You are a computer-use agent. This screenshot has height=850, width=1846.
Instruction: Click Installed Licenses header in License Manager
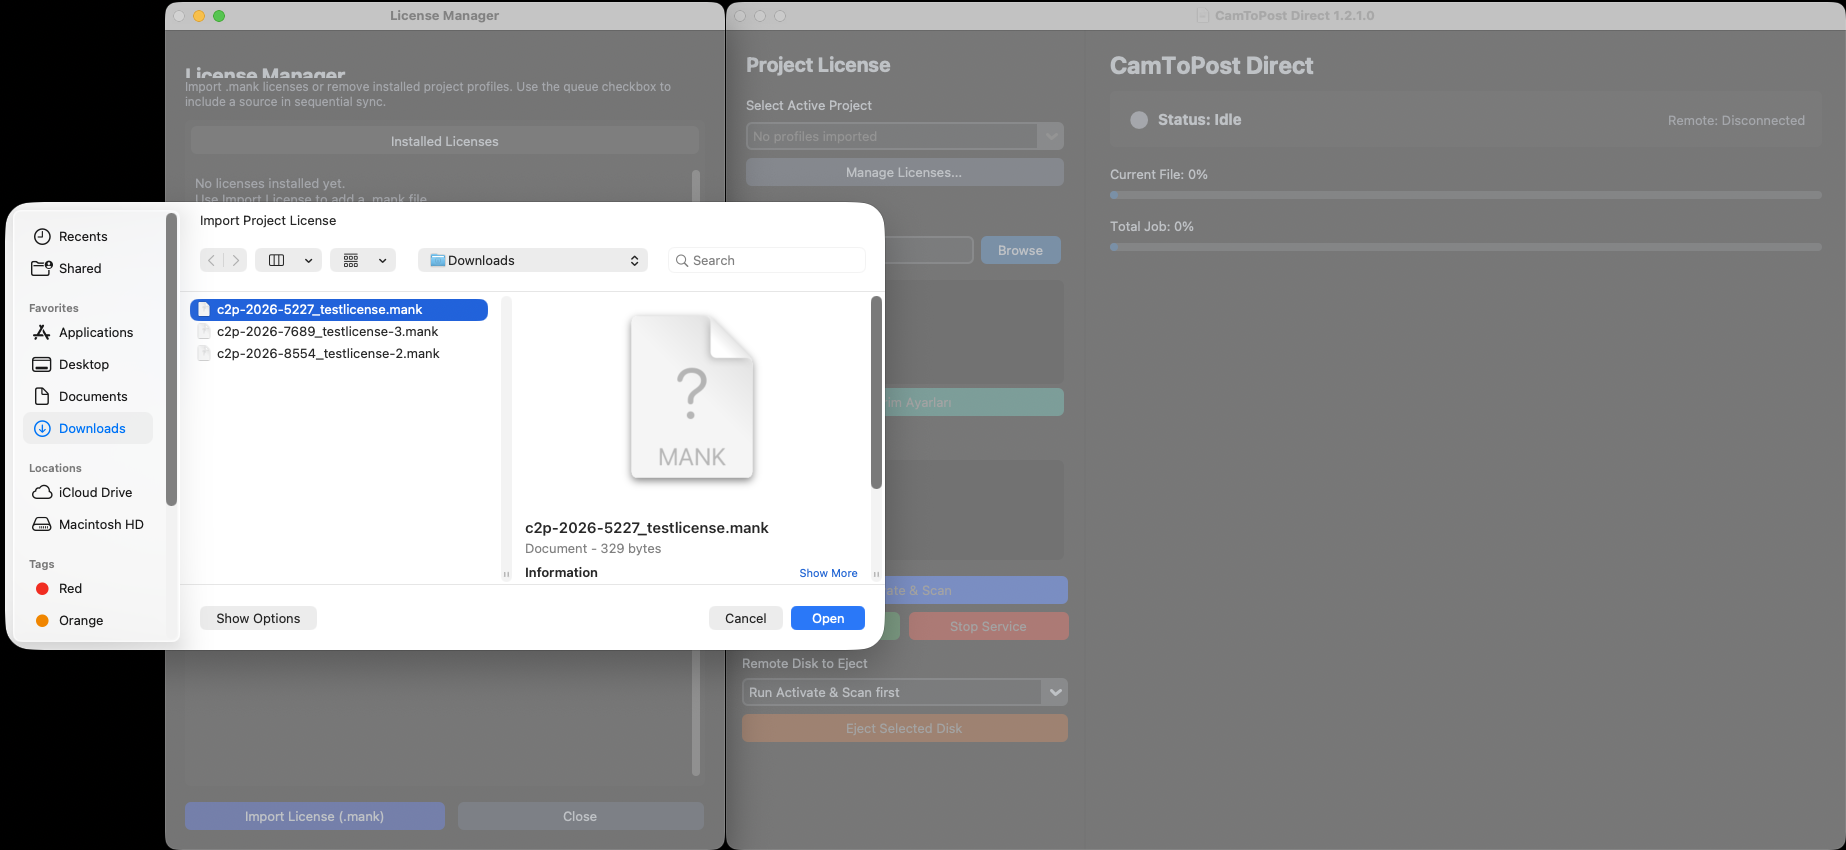click(x=445, y=141)
